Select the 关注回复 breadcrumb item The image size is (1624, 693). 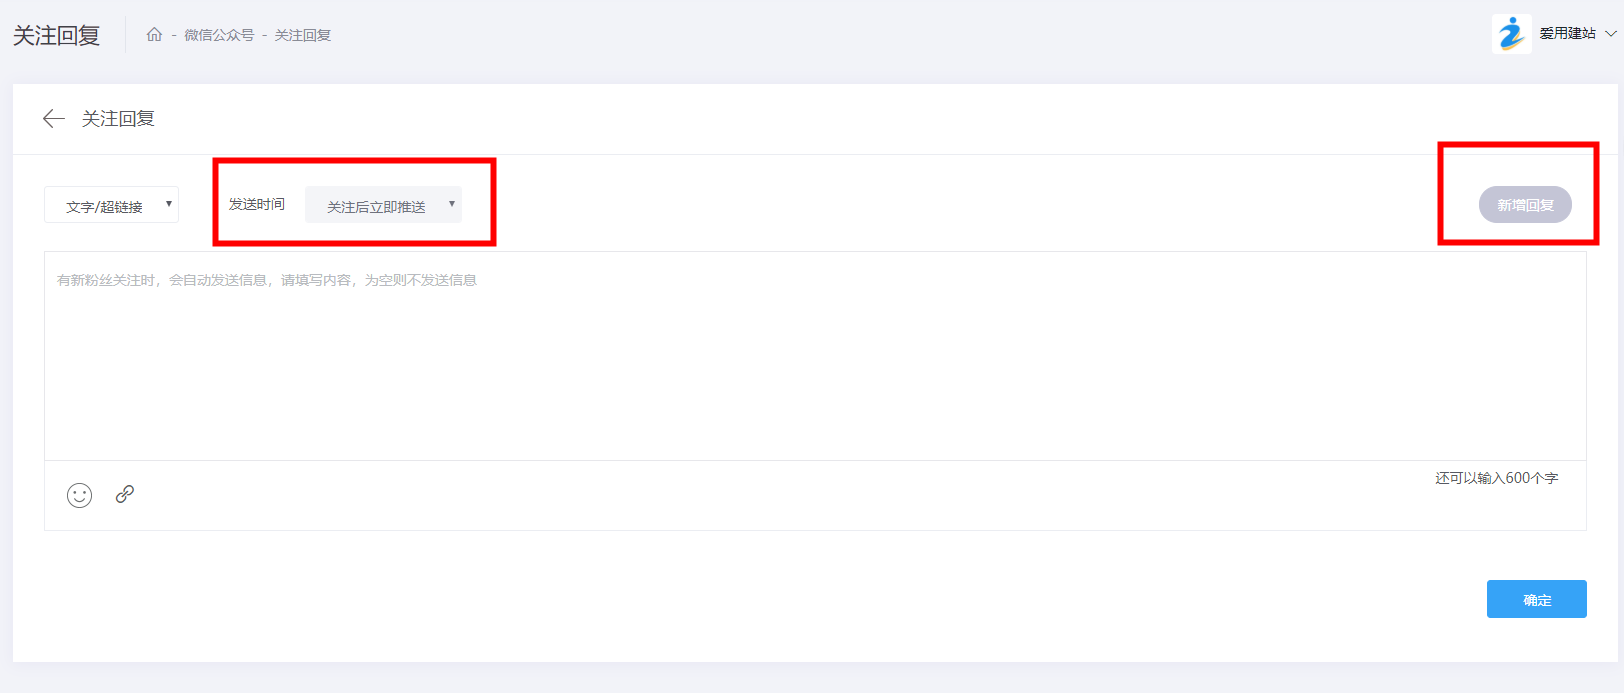pos(303,35)
